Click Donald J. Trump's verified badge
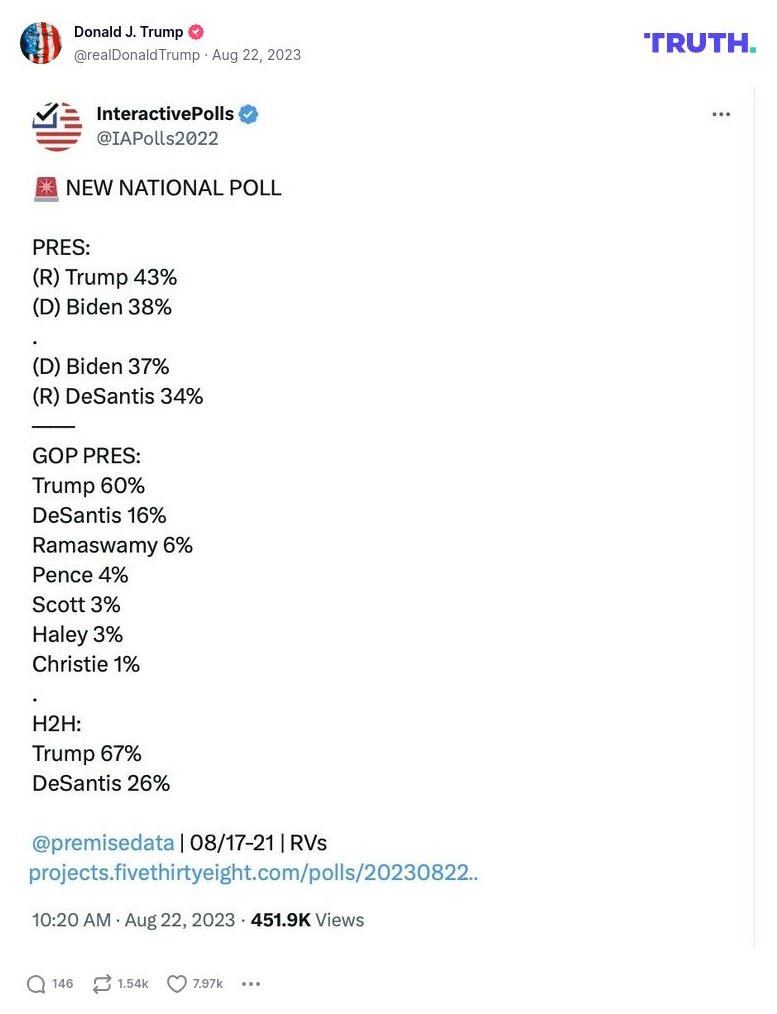 196,31
